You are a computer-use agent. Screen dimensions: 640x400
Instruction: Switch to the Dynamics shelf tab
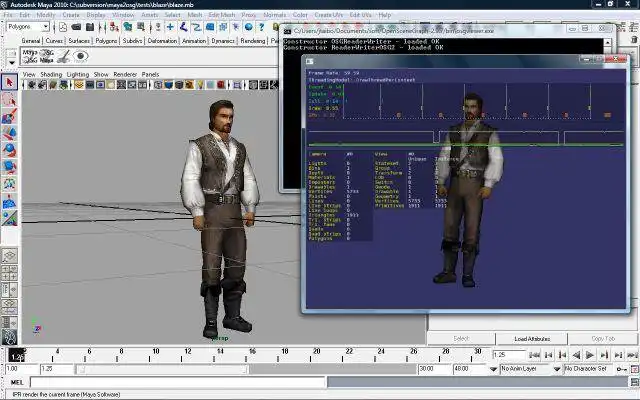pos(223,41)
